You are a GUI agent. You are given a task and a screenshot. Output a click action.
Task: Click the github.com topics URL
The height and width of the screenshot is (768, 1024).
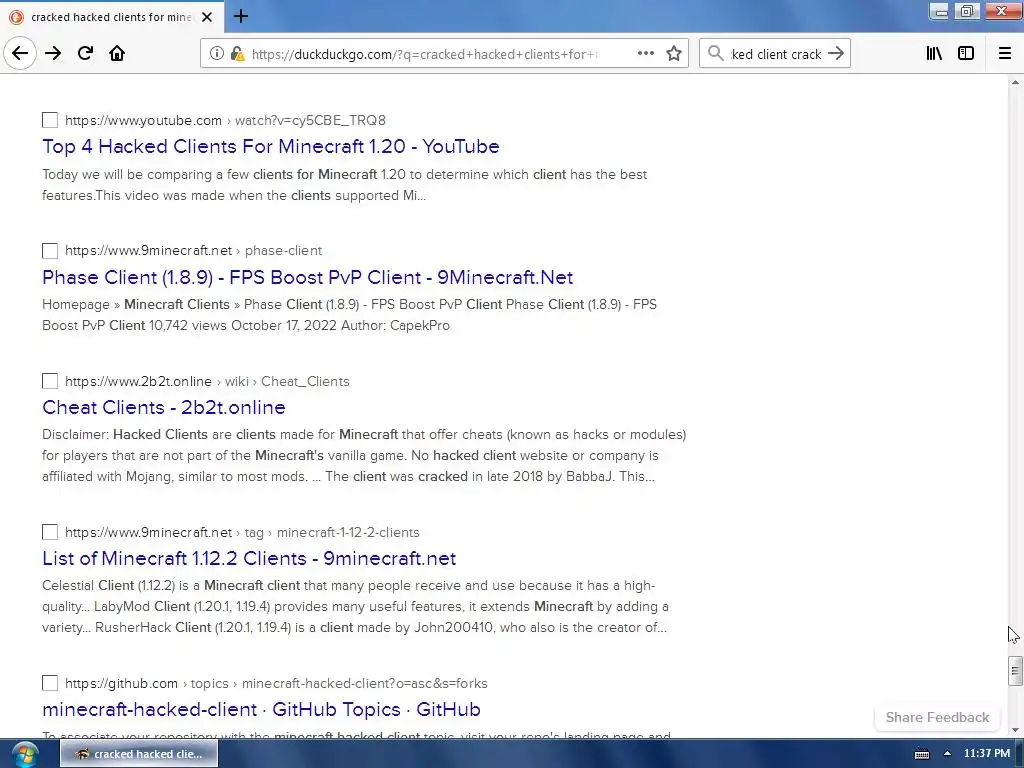[276, 683]
